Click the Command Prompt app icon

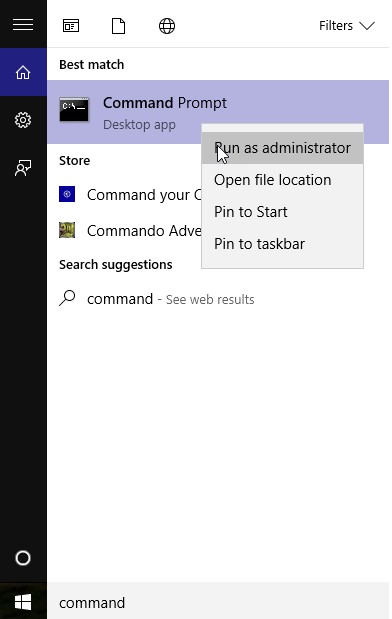click(74, 109)
